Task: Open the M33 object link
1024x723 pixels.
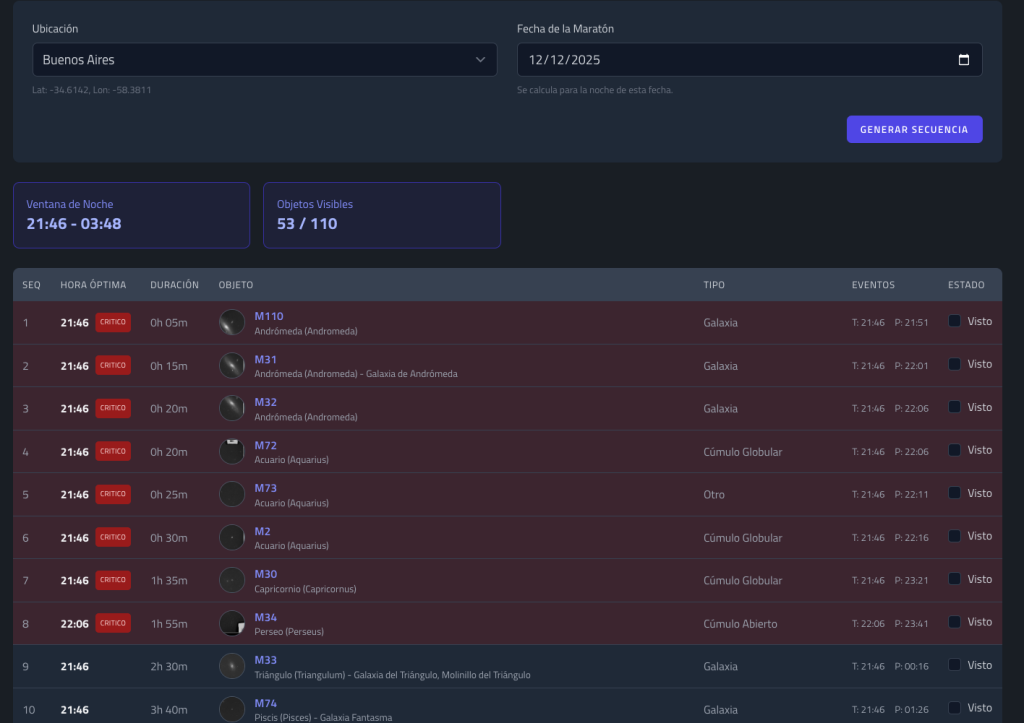Action: click(265, 660)
